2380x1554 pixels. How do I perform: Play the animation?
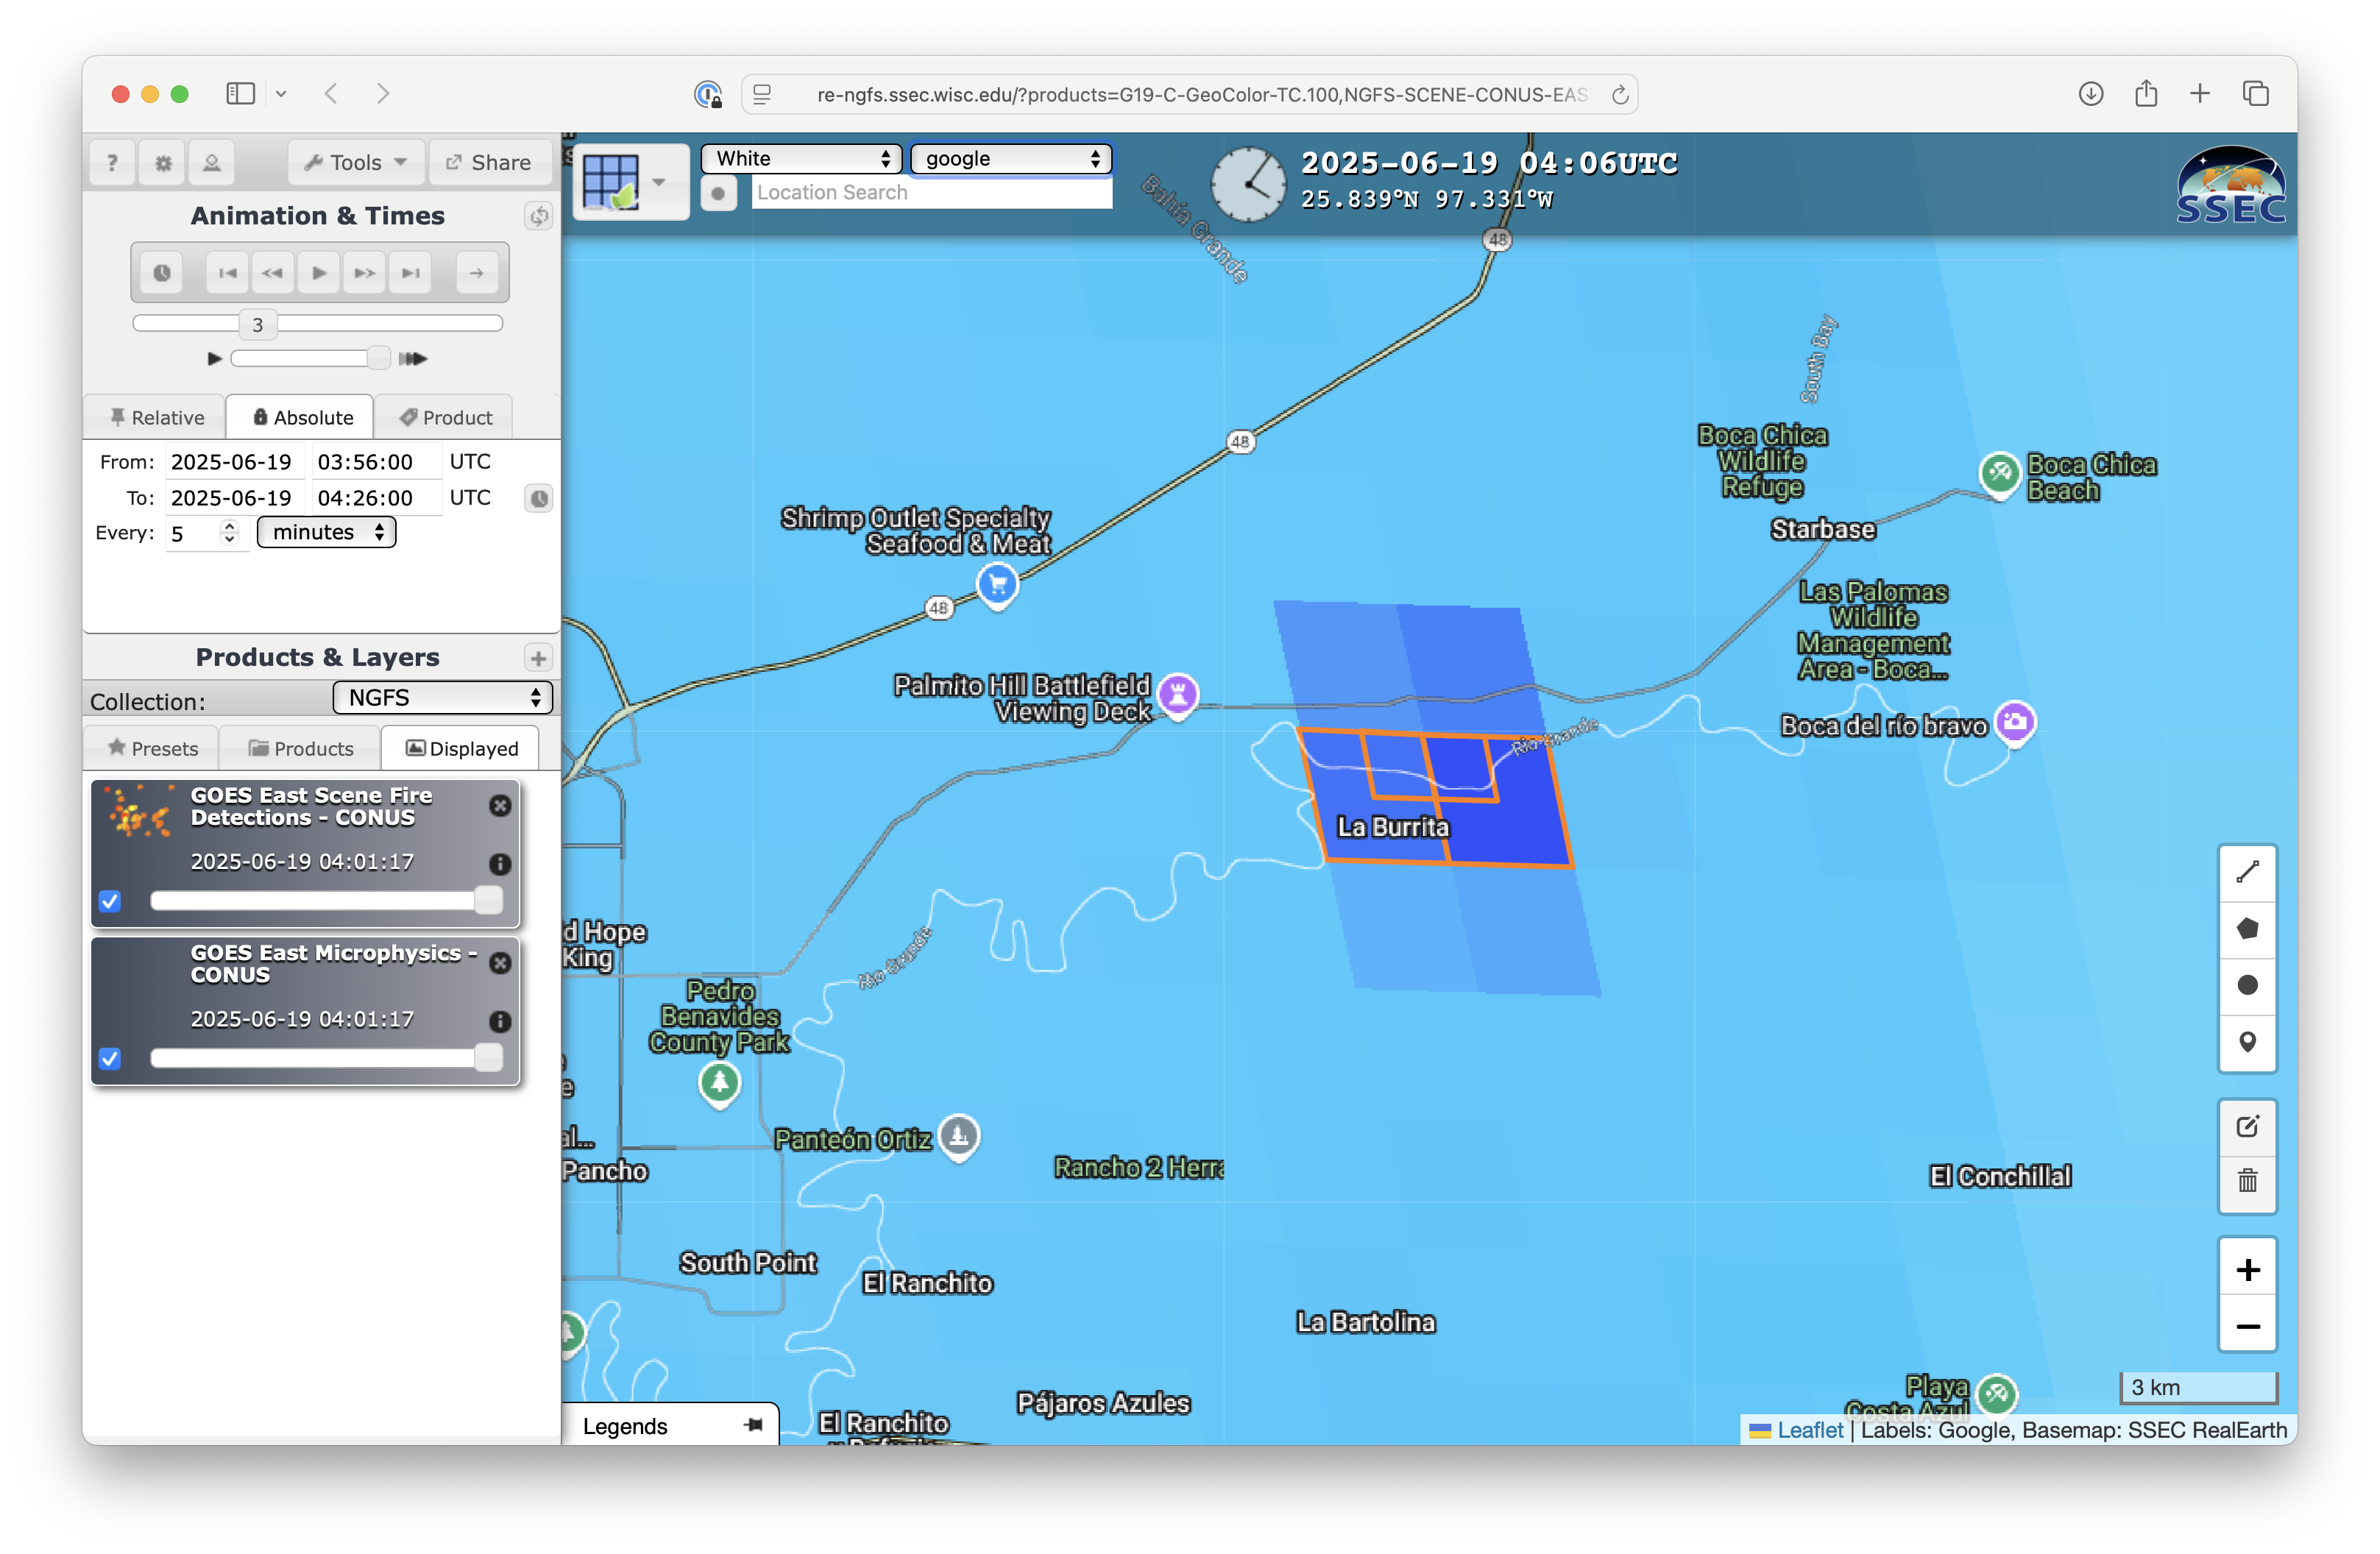(319, 273)
